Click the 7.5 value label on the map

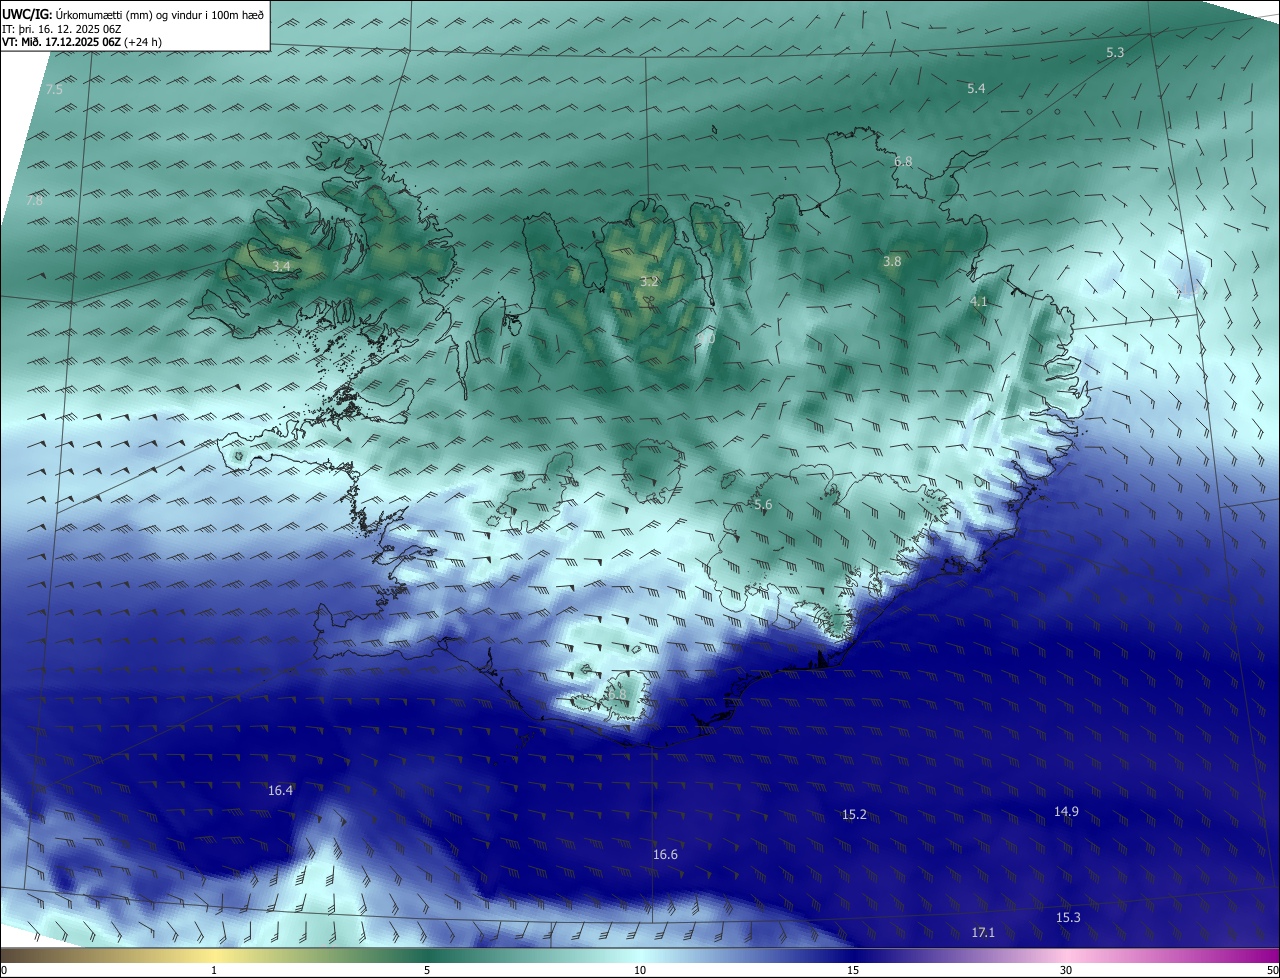click(54, 90)
